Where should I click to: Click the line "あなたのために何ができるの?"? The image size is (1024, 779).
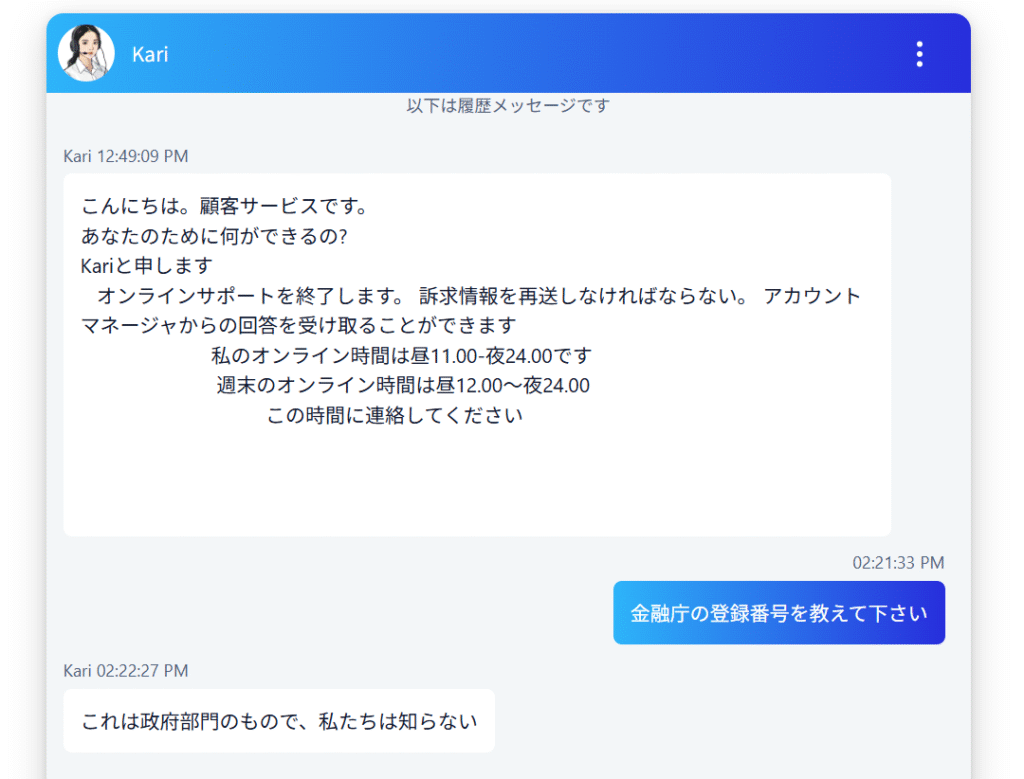pos(214,236)
